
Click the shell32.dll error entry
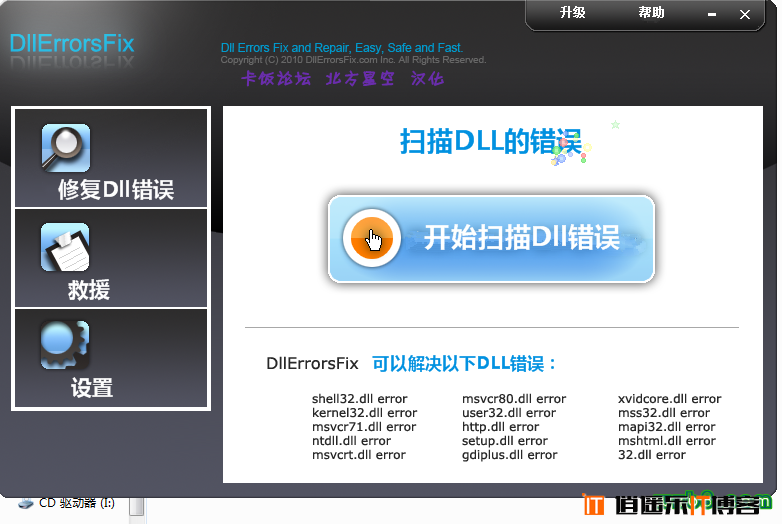(x=360, y=399)
